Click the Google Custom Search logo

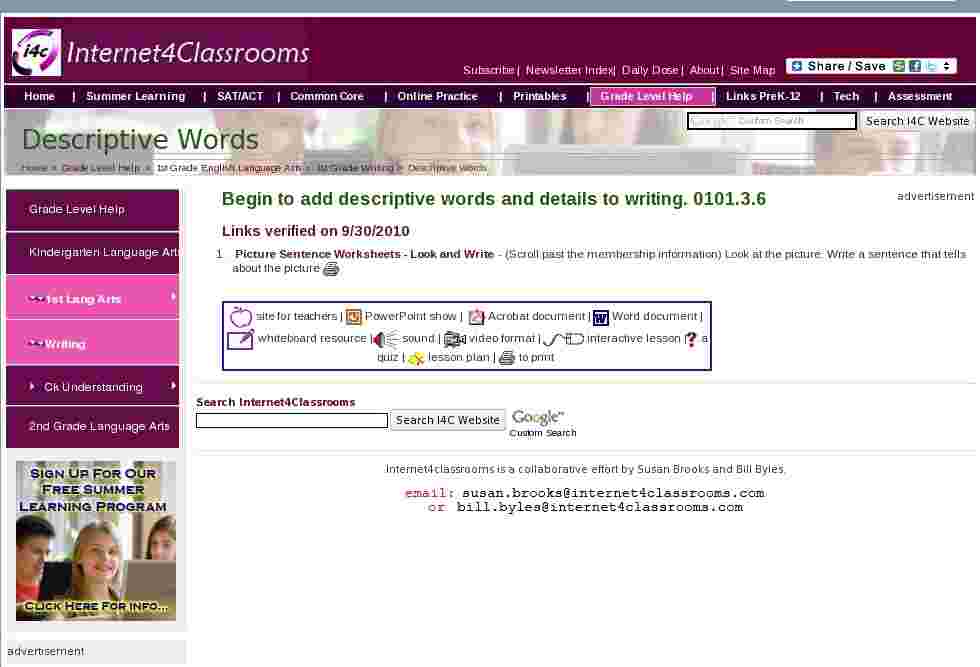pos(542,423)
